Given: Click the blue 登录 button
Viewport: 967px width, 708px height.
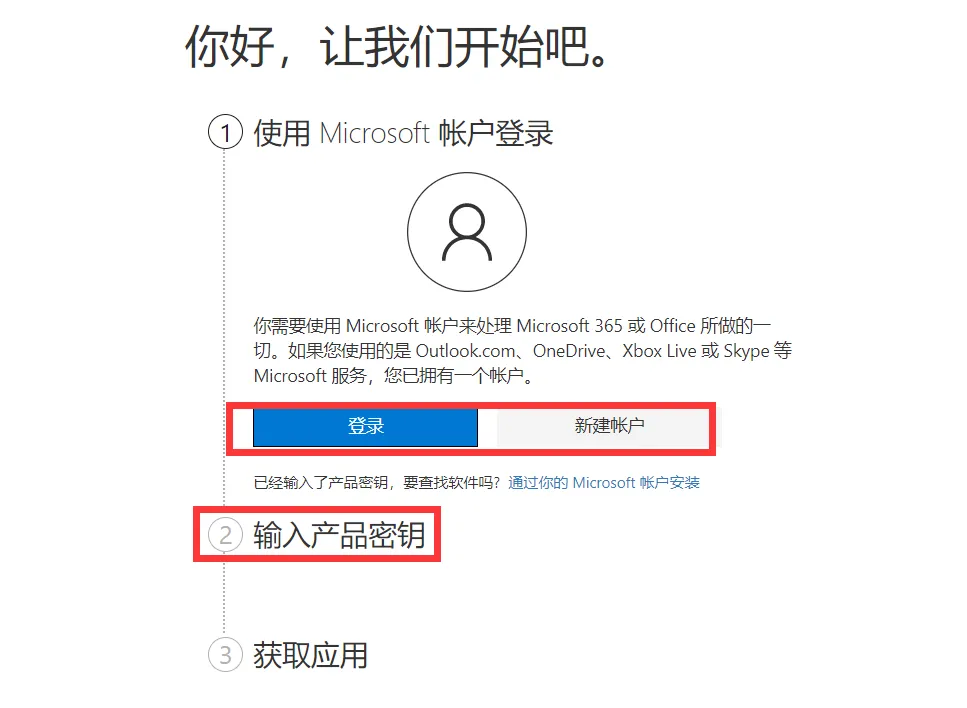Looking at the screenshot, I should click(365, 426).
